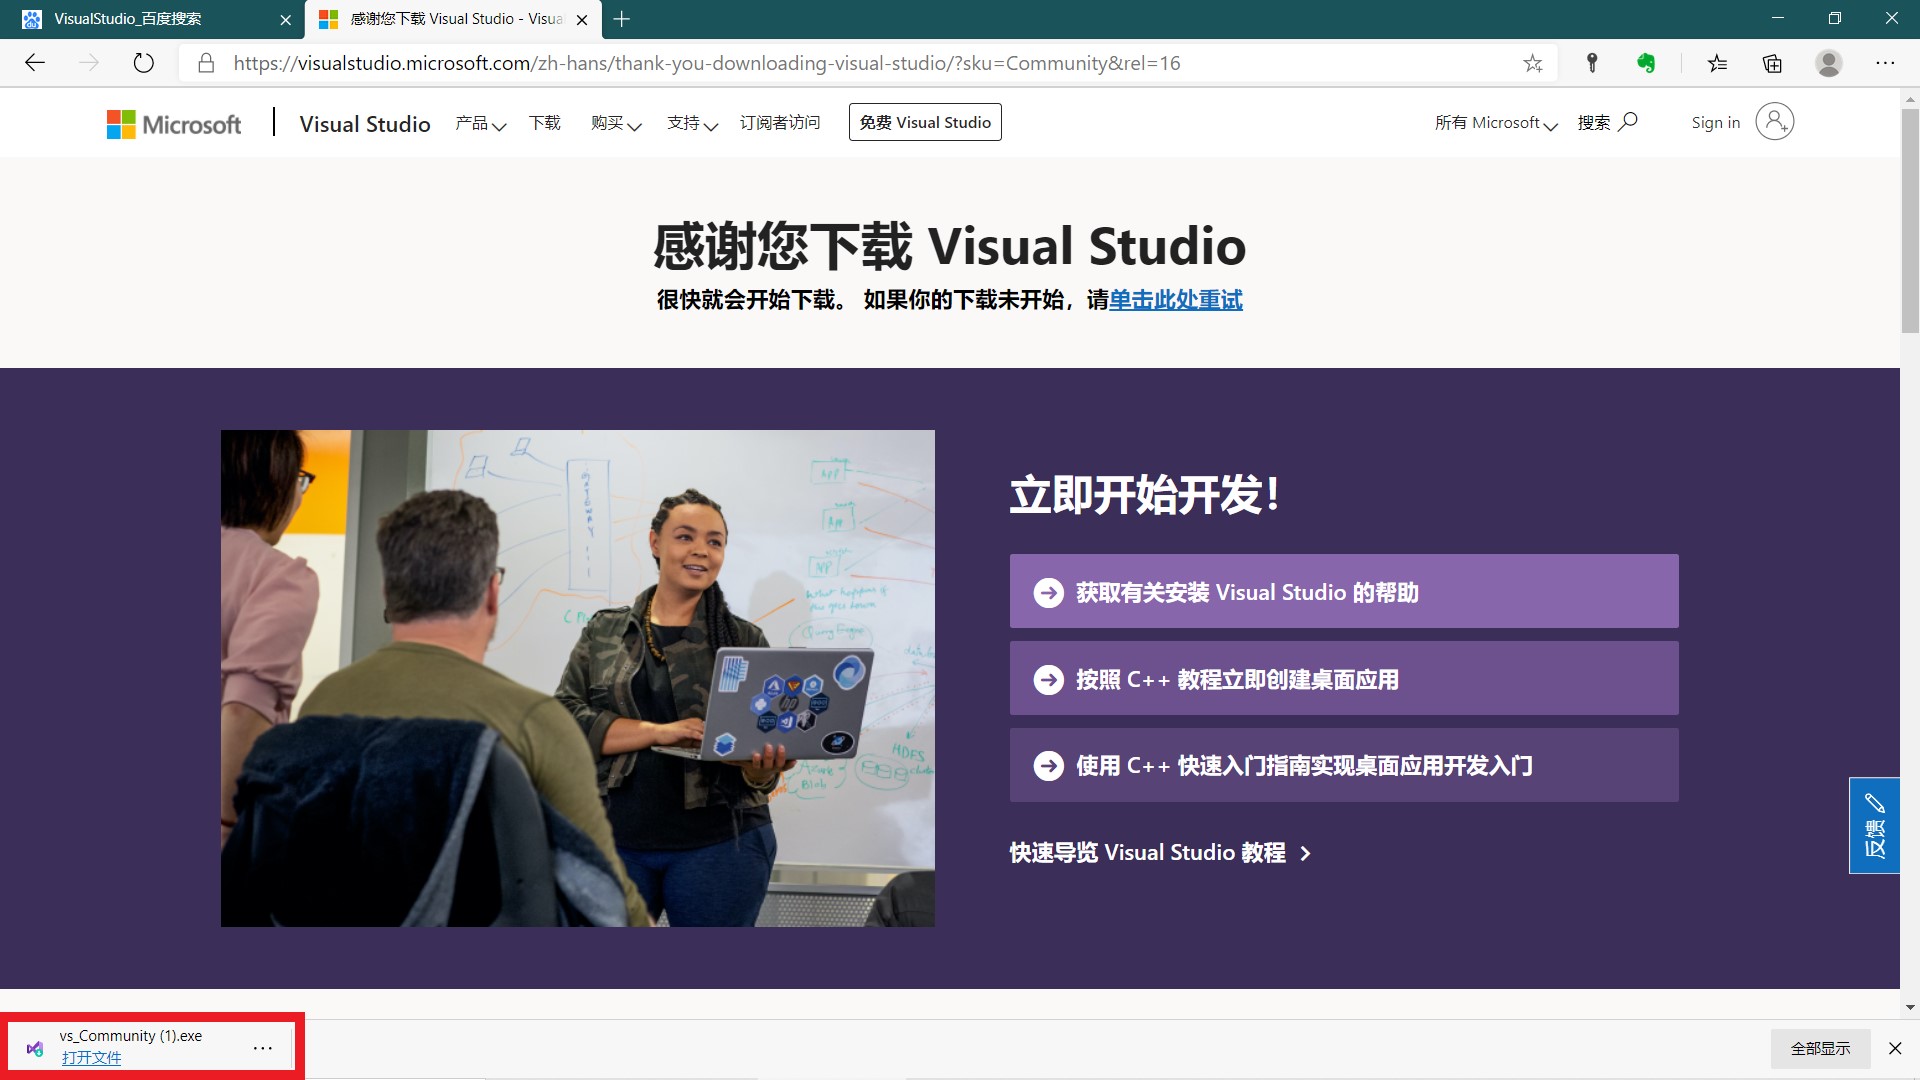The height and width of the screenshot is (1080, 1920).
Task: Open 按照 C++ 教程立即创建桌面应用
Action: tap(1344, 678)
